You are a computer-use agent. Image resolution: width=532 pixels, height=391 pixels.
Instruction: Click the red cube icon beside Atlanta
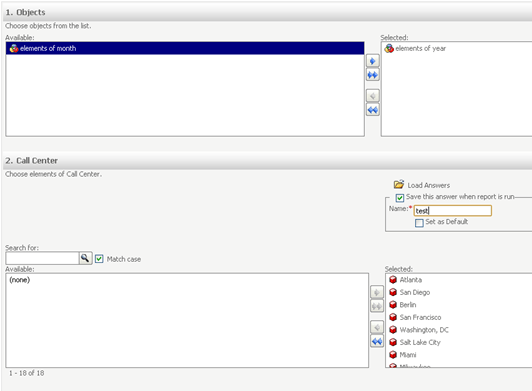coord(393,280)
